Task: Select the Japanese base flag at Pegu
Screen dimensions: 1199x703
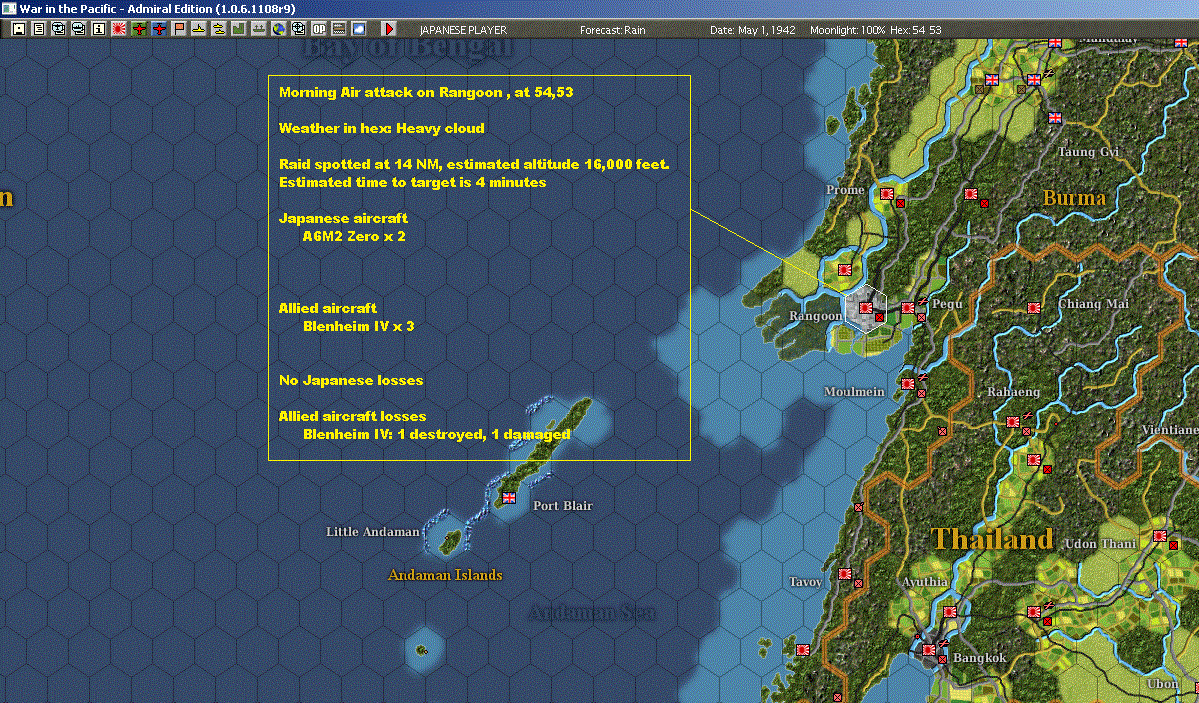Action: [x=908, y=308]
